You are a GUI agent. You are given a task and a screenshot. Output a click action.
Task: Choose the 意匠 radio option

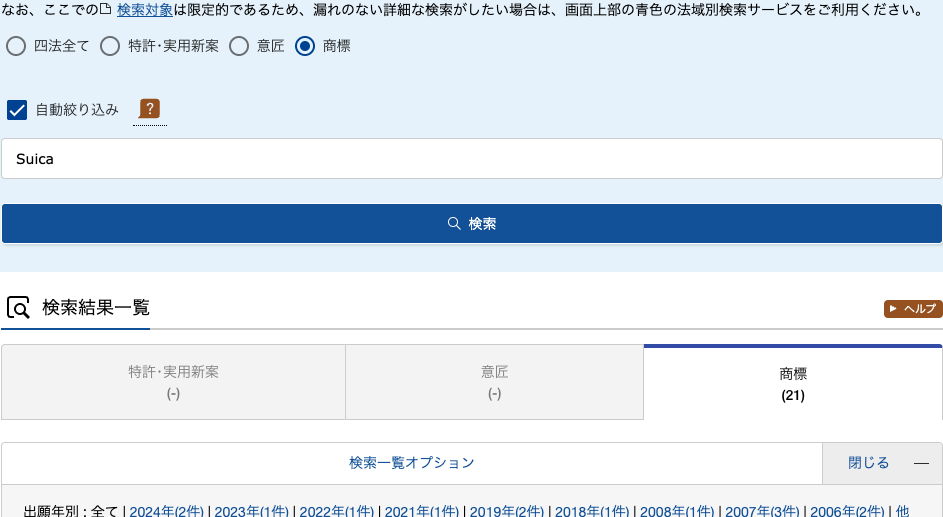[x=239, y=46]
